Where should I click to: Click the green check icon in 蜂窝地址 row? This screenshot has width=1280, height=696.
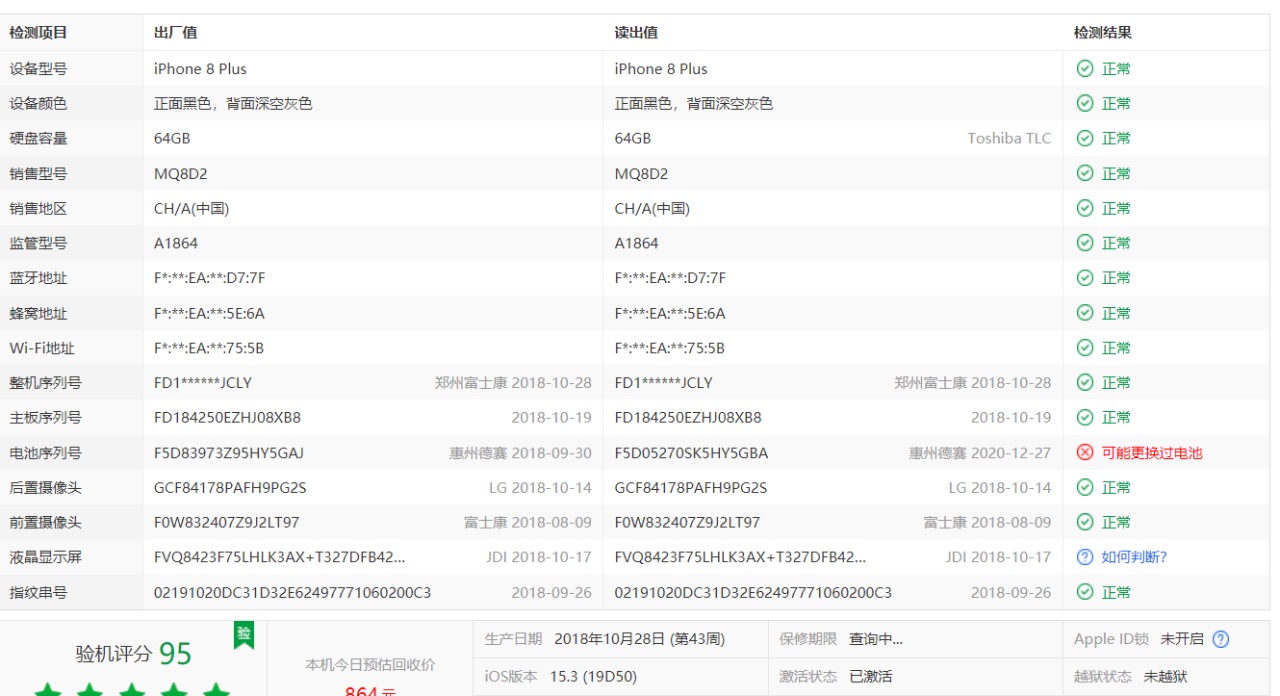click(x=1084, y=313)
